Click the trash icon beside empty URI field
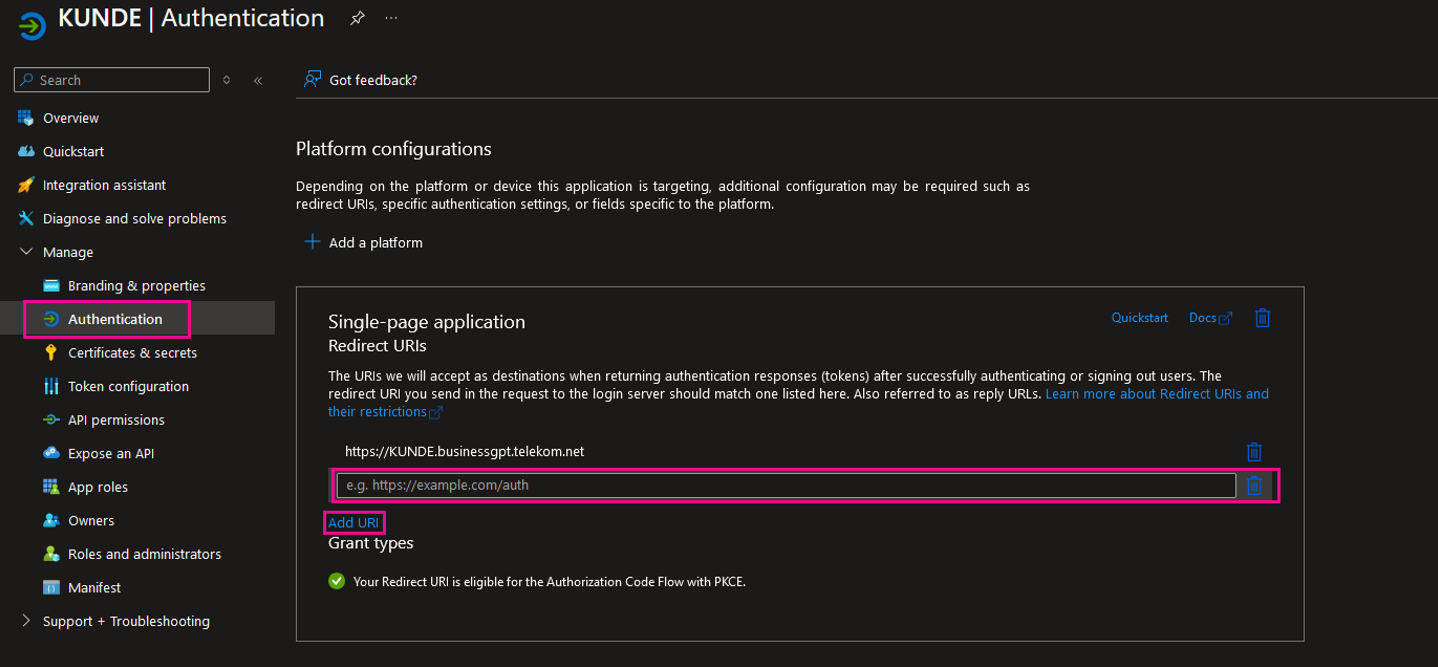The image size is (1438, 667). 1254,486
